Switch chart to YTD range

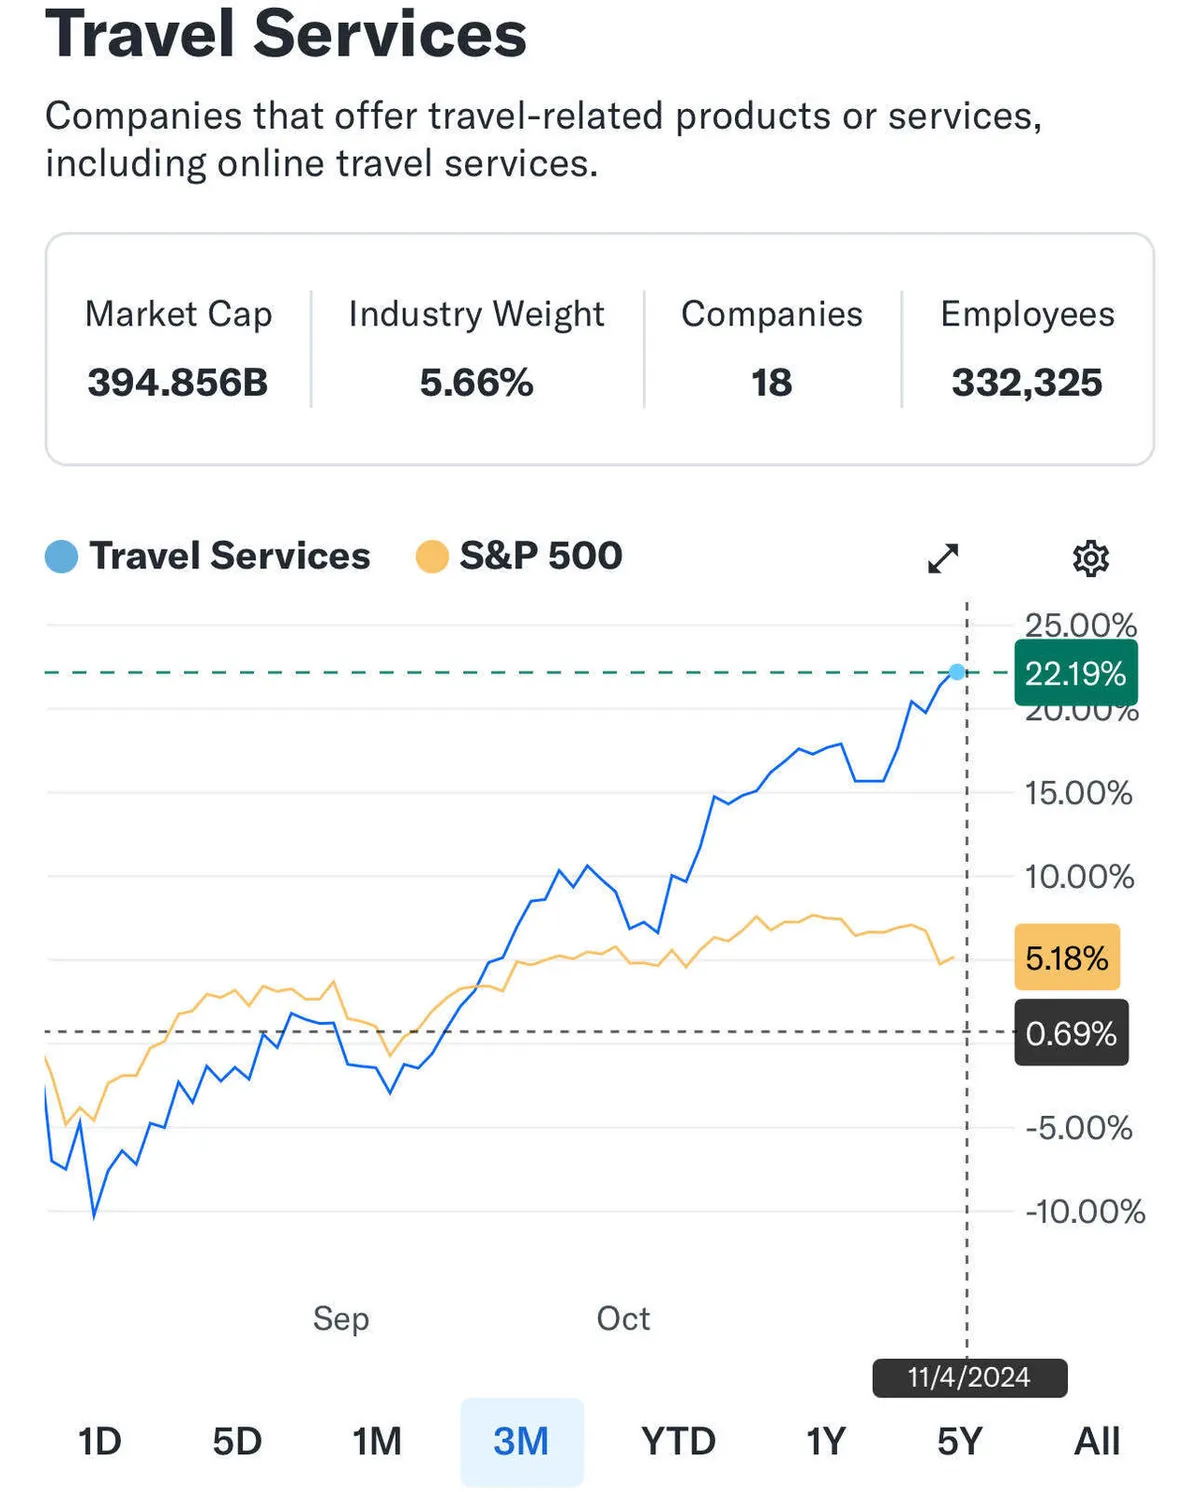click(678, 1441)
